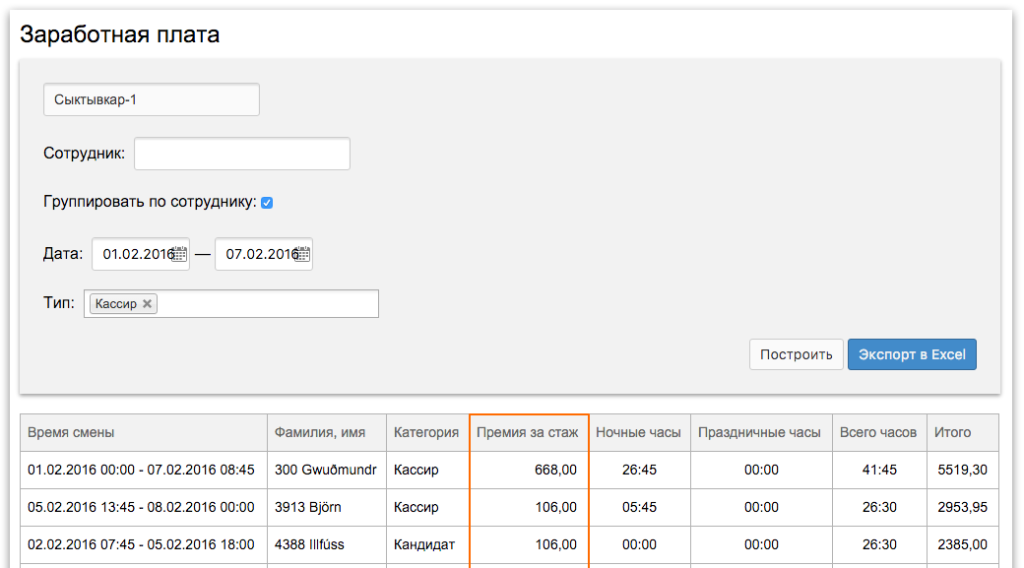This screenshot has width=1024, height=568.
Task: Click the Категория column header
Action: pyautogui.click(x=428, y=432)
